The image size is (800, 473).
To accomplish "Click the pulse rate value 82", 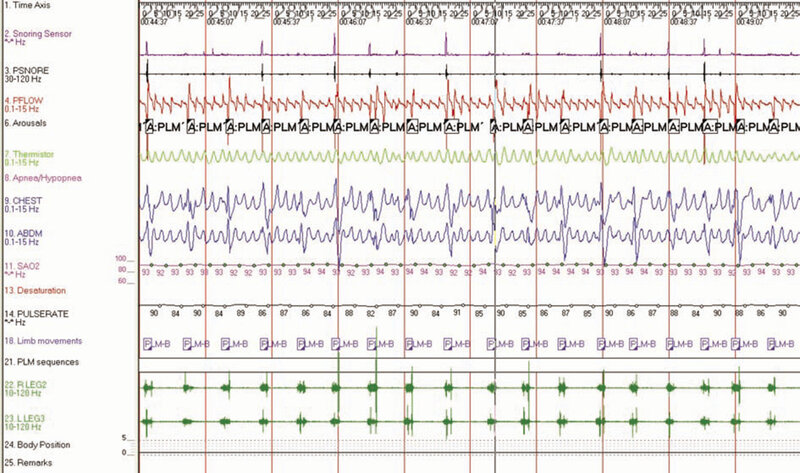I will coord(370,313).
